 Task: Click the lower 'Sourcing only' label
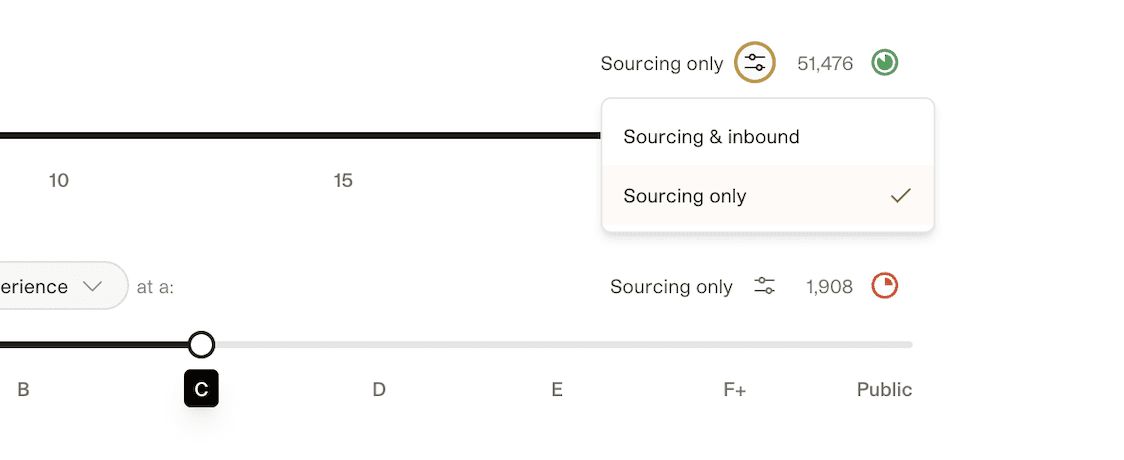pyautogui.click(x=671, y=287)
